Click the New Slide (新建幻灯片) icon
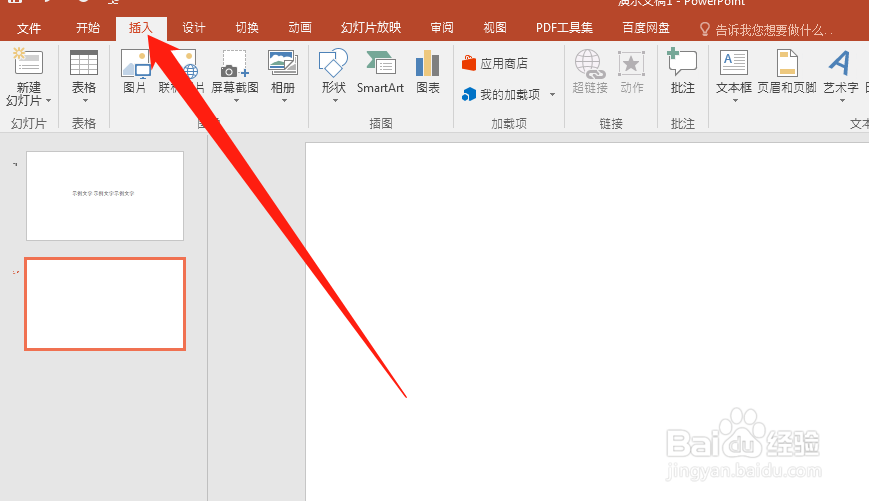This screenshot has width=869, height=501. (x=28, y=62)
